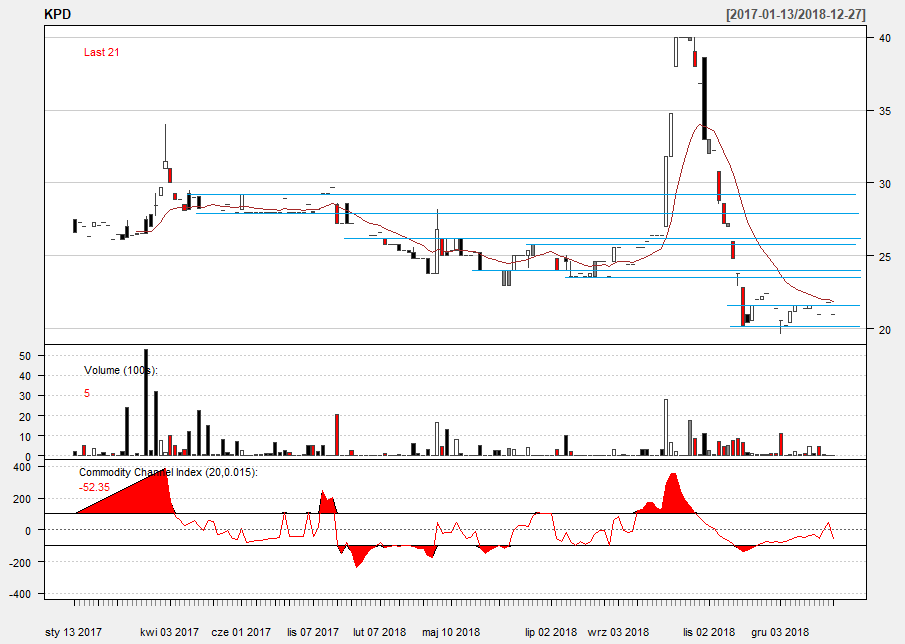Click the 'maj 10 2018' date label
This screenshot has height=644, width=905.
(451, 632)
